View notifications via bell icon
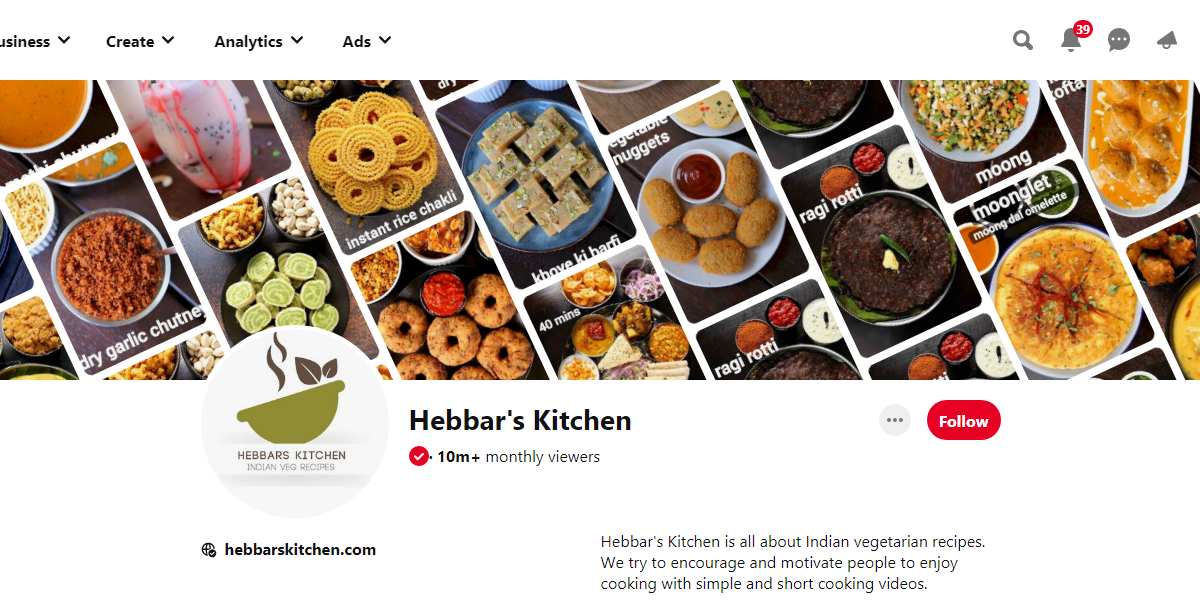The height and width of the screenshot is (608, 1200). point(1071,40)
